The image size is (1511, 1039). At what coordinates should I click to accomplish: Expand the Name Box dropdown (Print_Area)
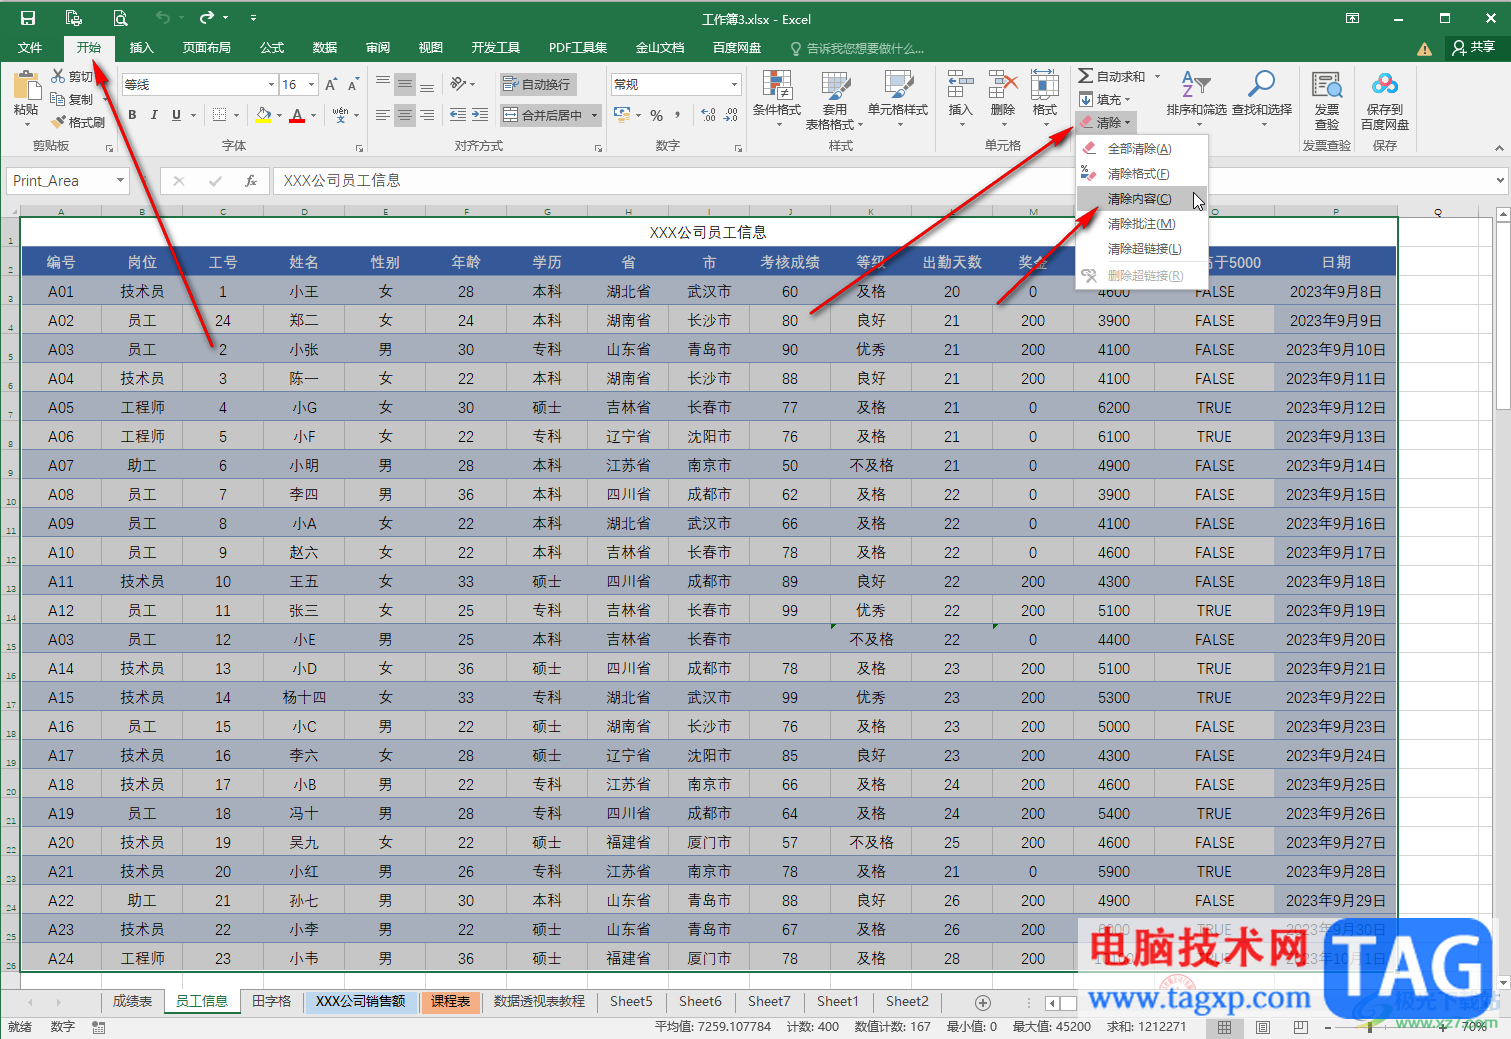120,181
